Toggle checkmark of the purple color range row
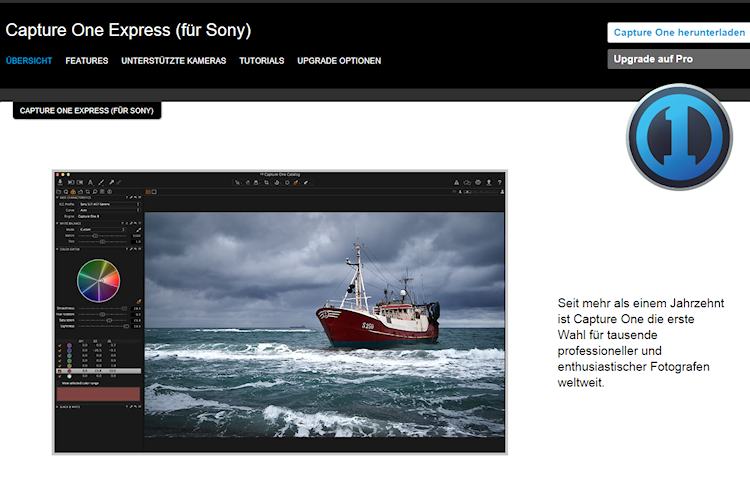This screenshot has width=750, height=490. tap(60, 345)
